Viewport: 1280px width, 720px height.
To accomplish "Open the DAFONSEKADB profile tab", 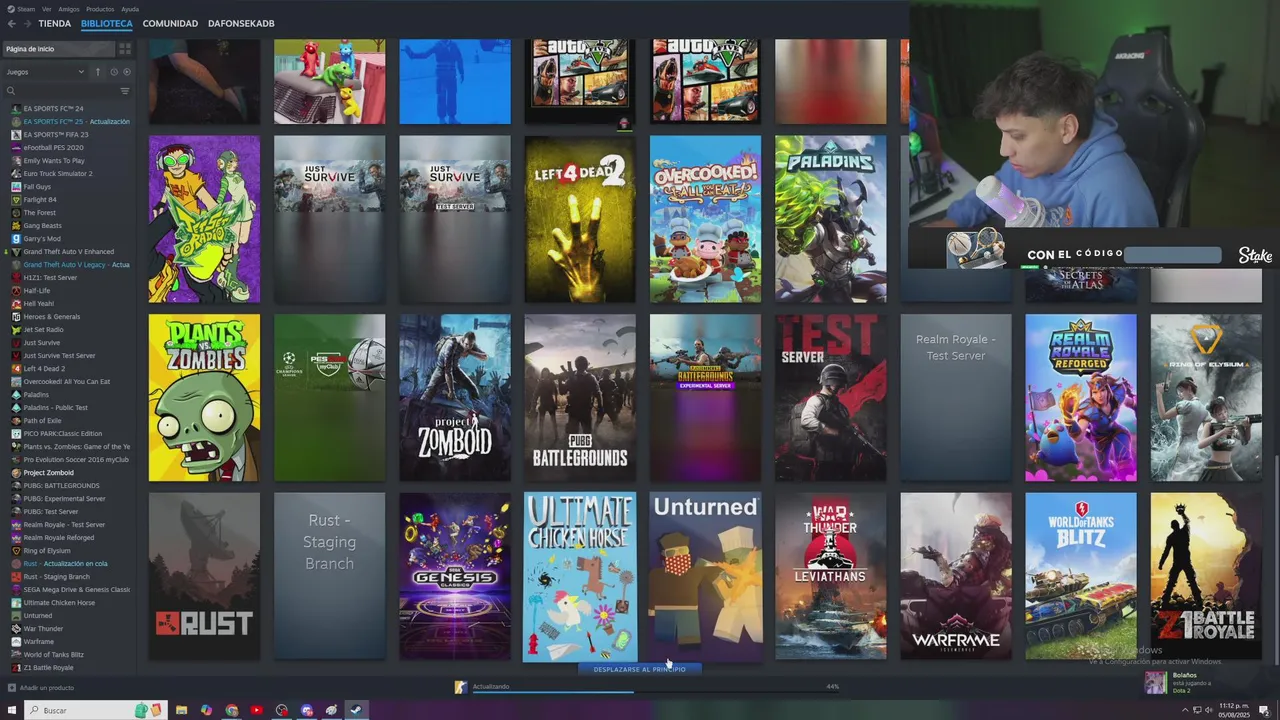I will click(241, 23).
